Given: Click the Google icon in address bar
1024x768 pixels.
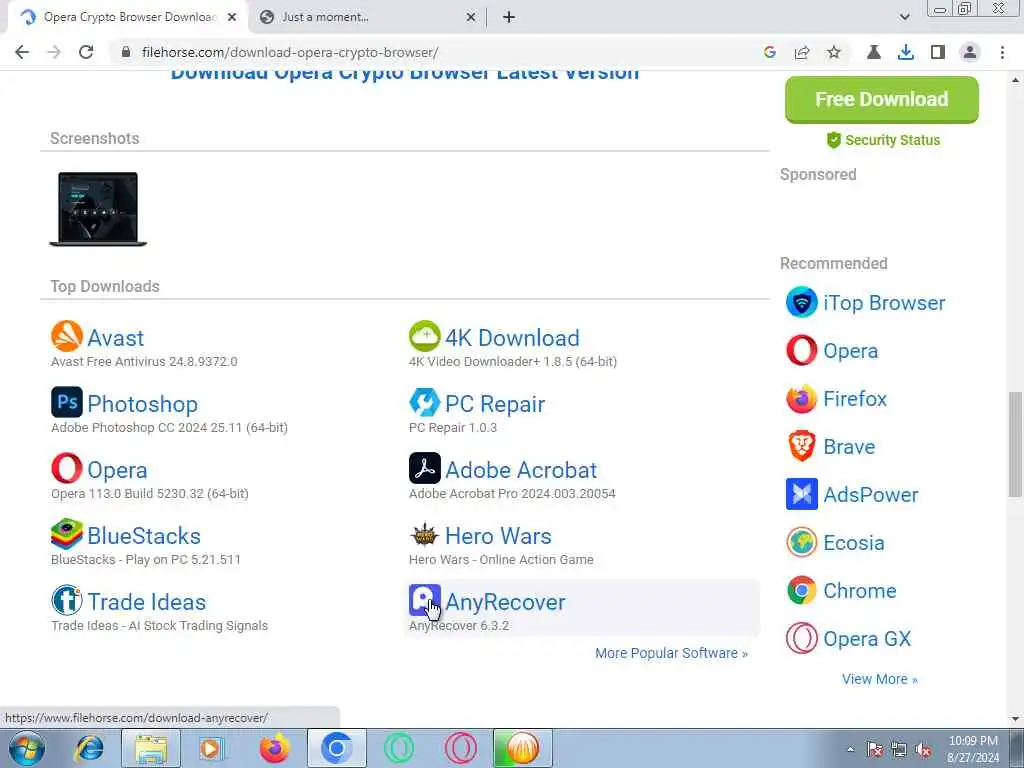Looking at the screenshot, I should pyautogui.click(x=770, y=52).
